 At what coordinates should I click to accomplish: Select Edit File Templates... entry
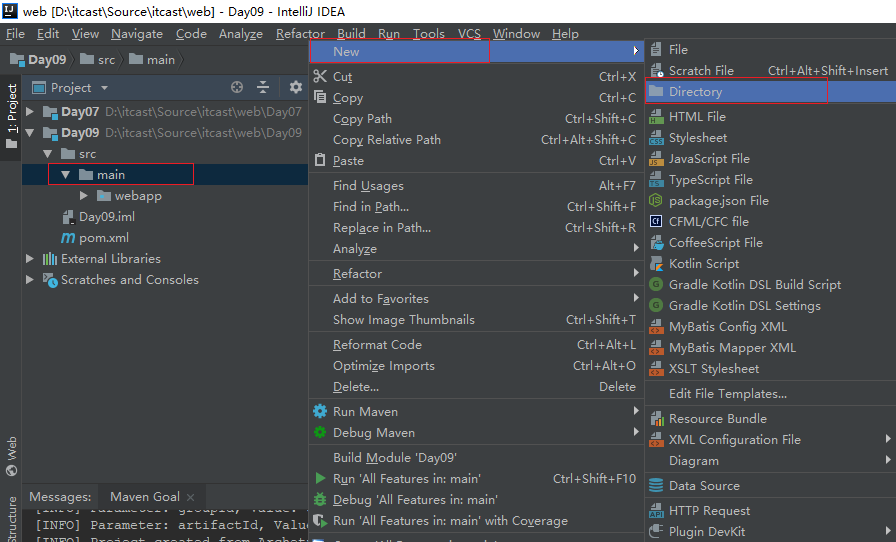pos(727,394)
